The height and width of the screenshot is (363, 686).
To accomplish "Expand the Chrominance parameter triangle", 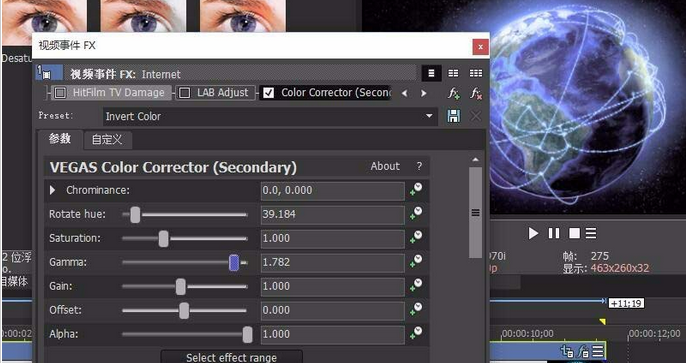I will click(53, 190).
